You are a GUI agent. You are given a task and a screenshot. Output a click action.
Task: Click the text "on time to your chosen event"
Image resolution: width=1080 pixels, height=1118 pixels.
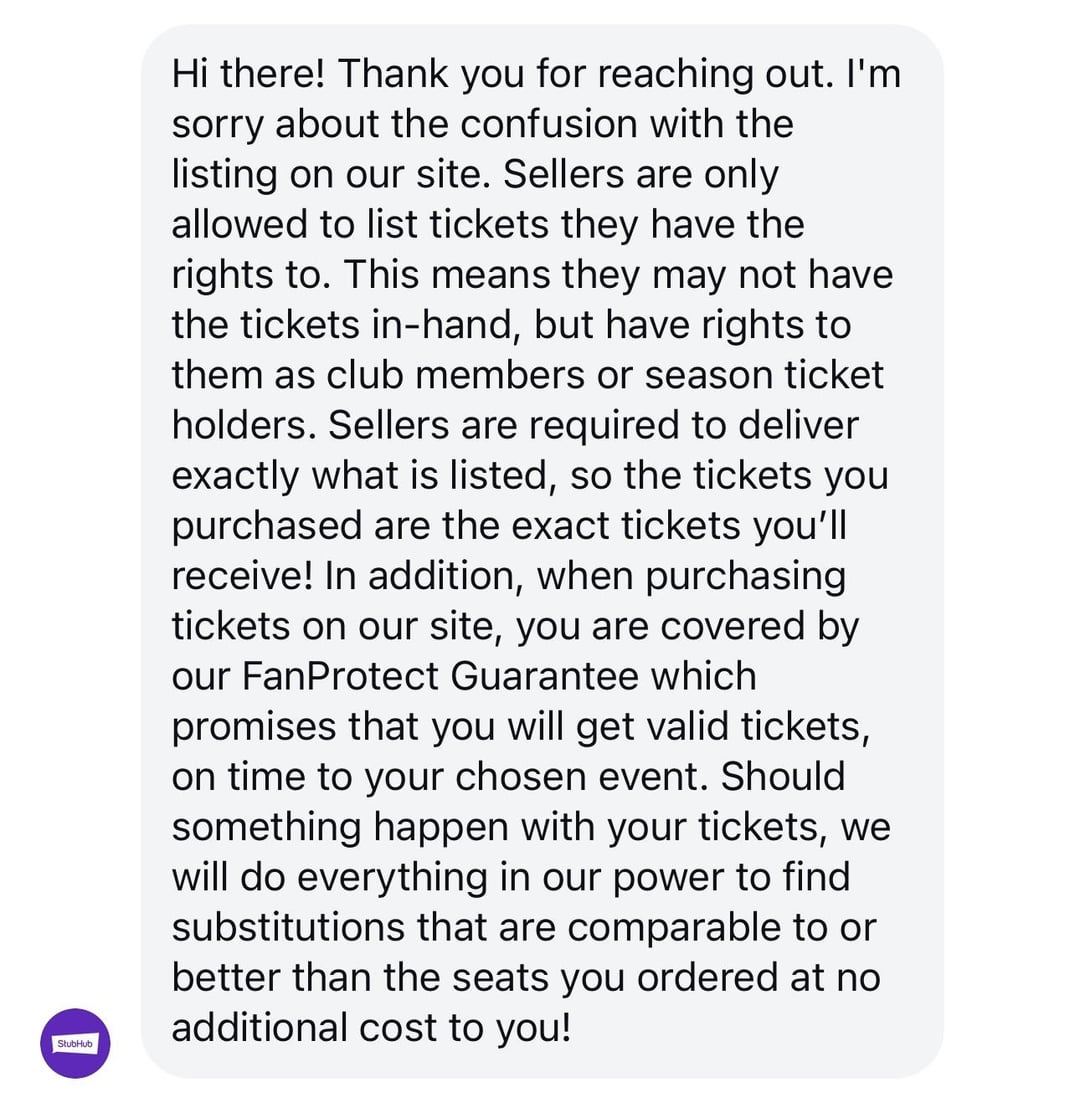[x=441, y=776]
